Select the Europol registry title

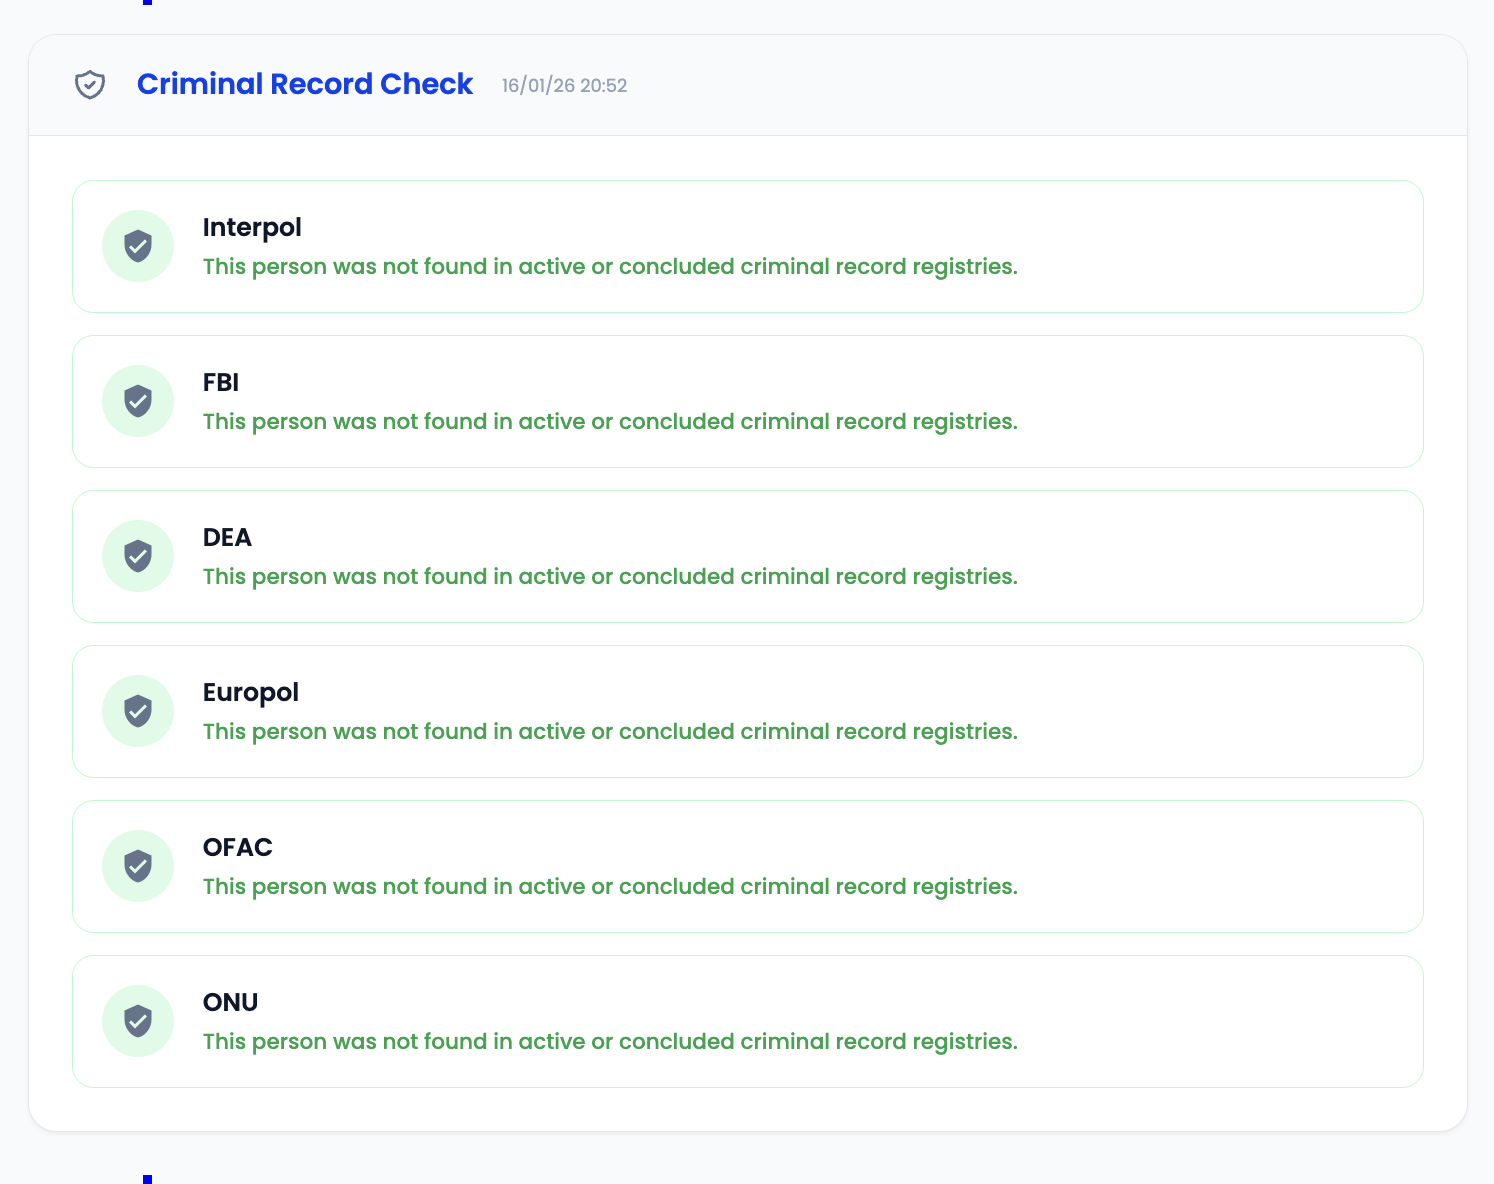[251, 693]
